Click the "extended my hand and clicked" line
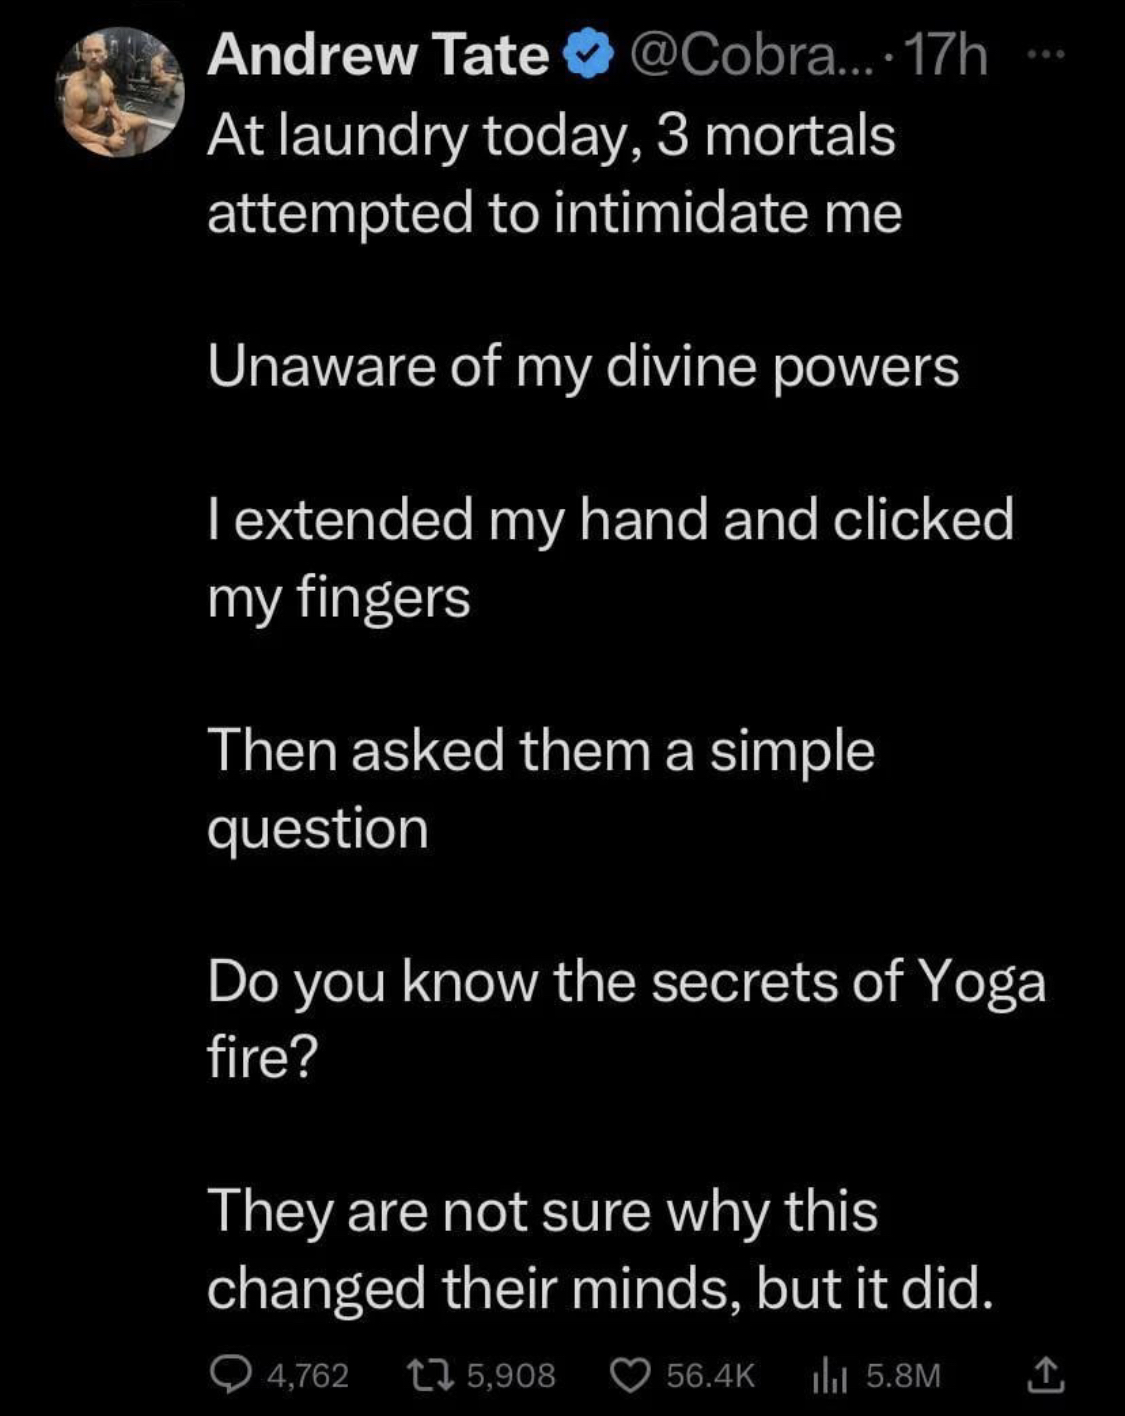The height and width of the screenshot is (1416, 1125). tap(610, 520)
